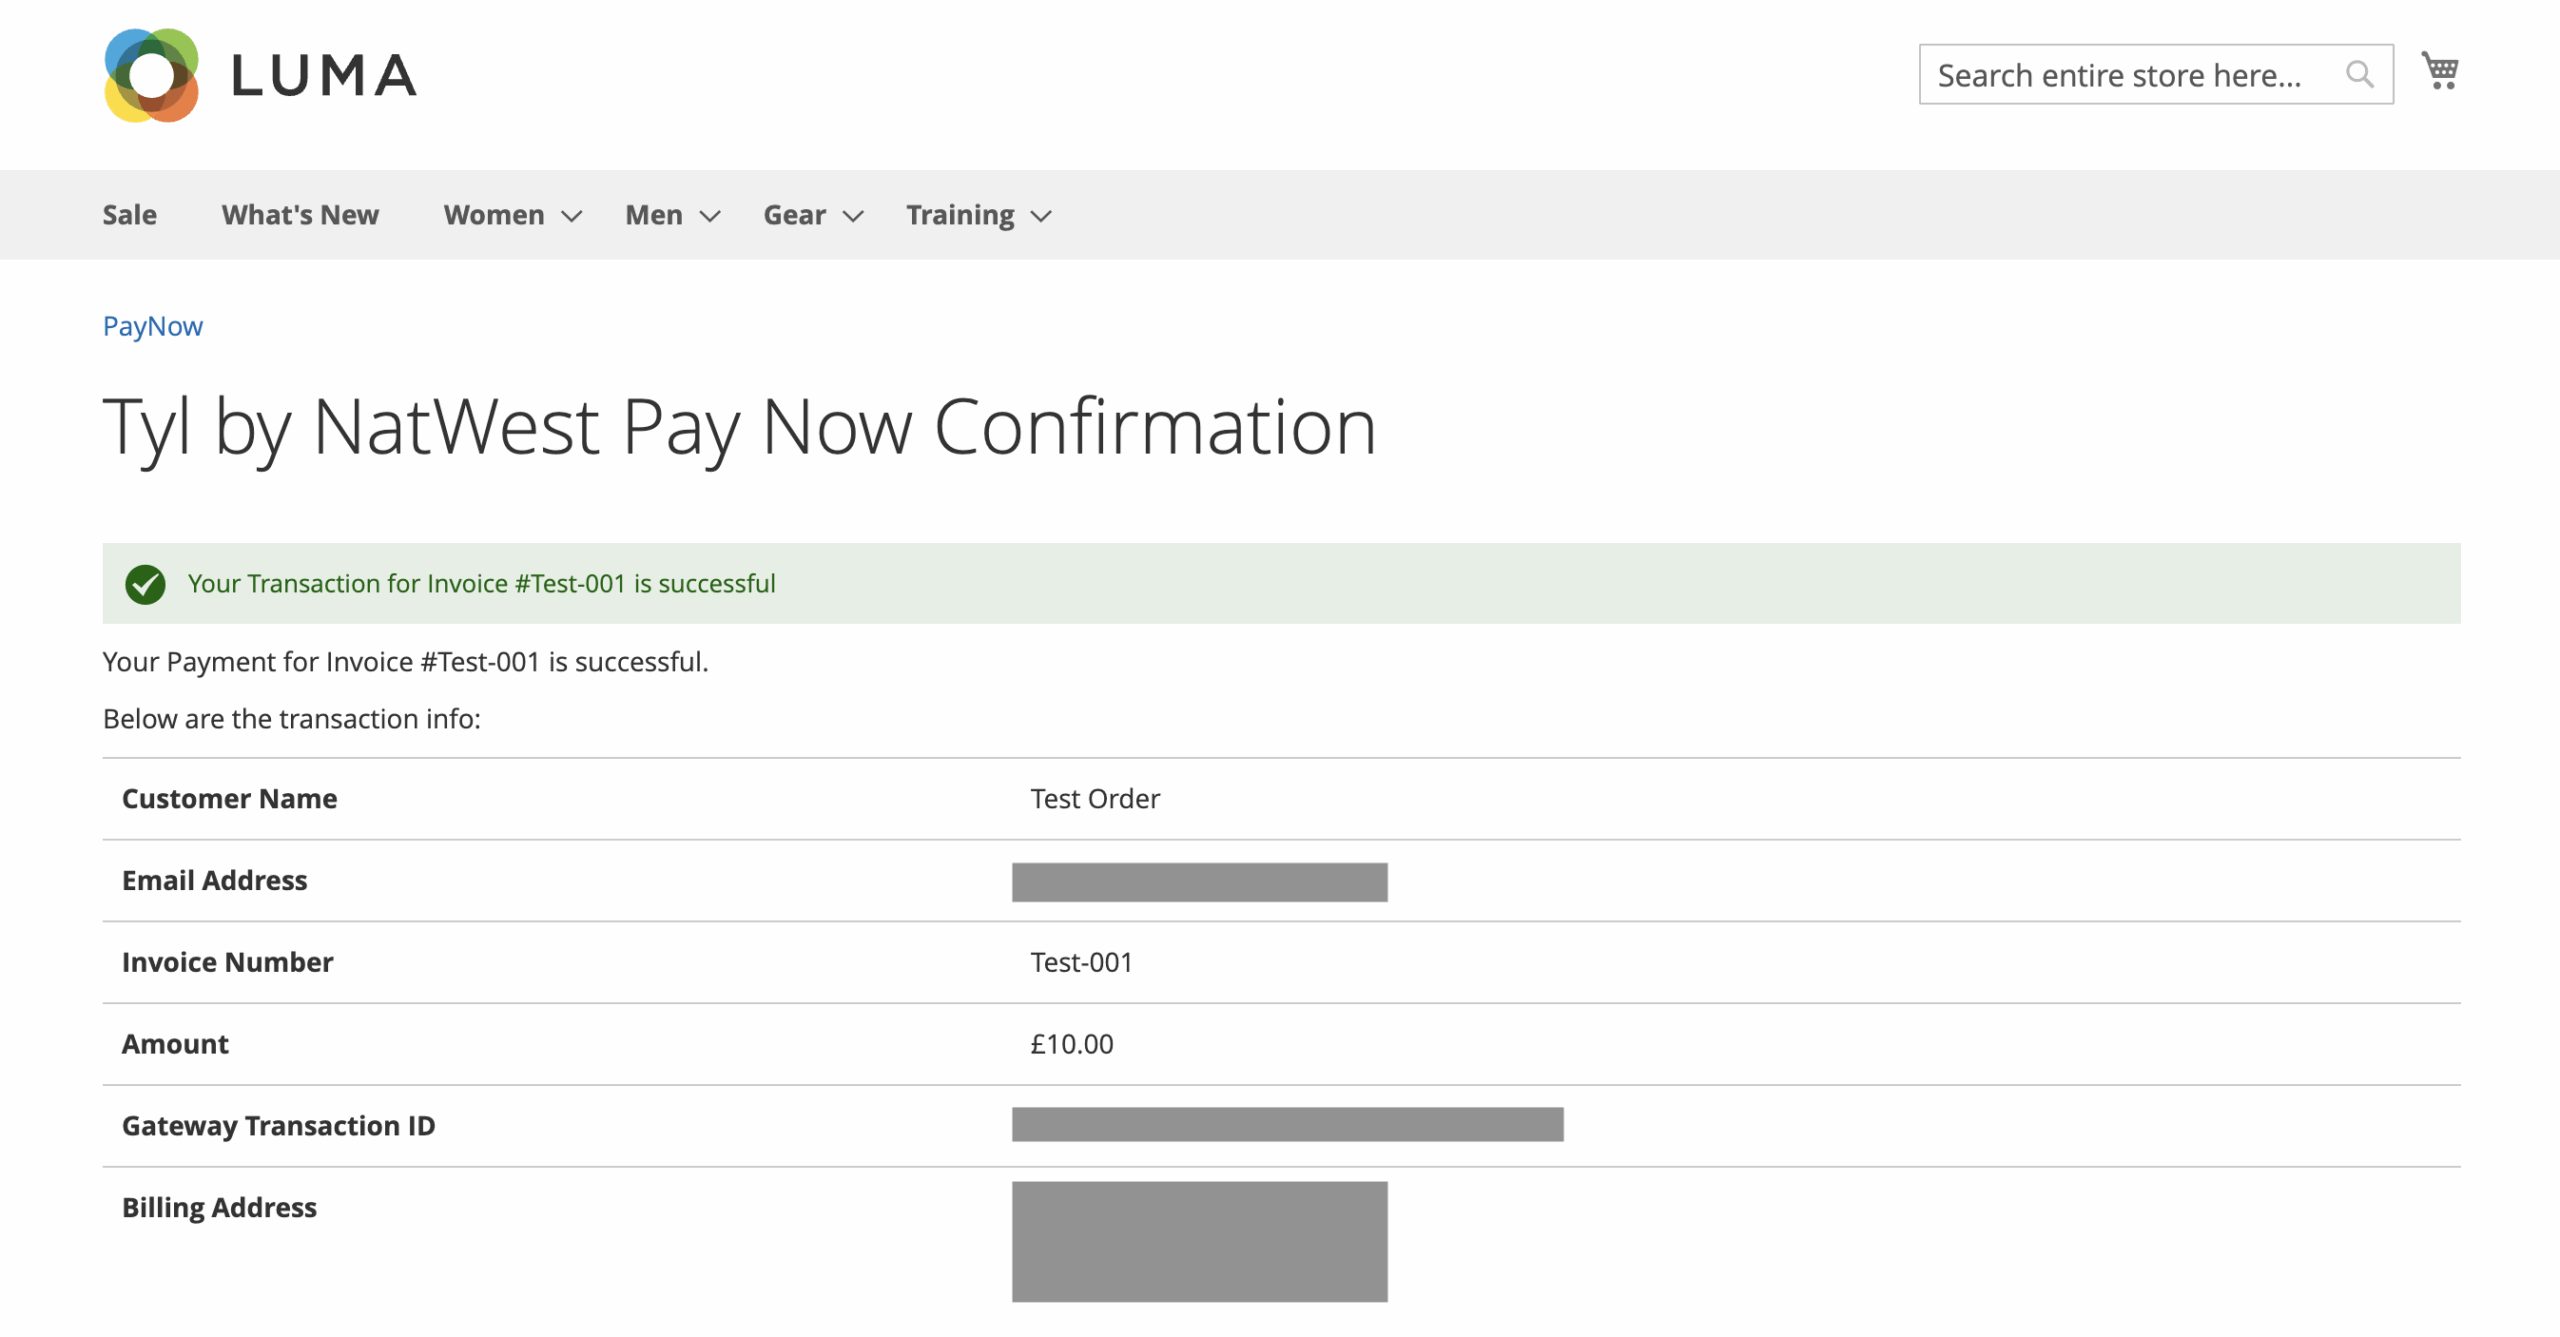Click the green success checkmark icon
Viewport: 2560px width, 1337px height.
click(x=146, y=584)
